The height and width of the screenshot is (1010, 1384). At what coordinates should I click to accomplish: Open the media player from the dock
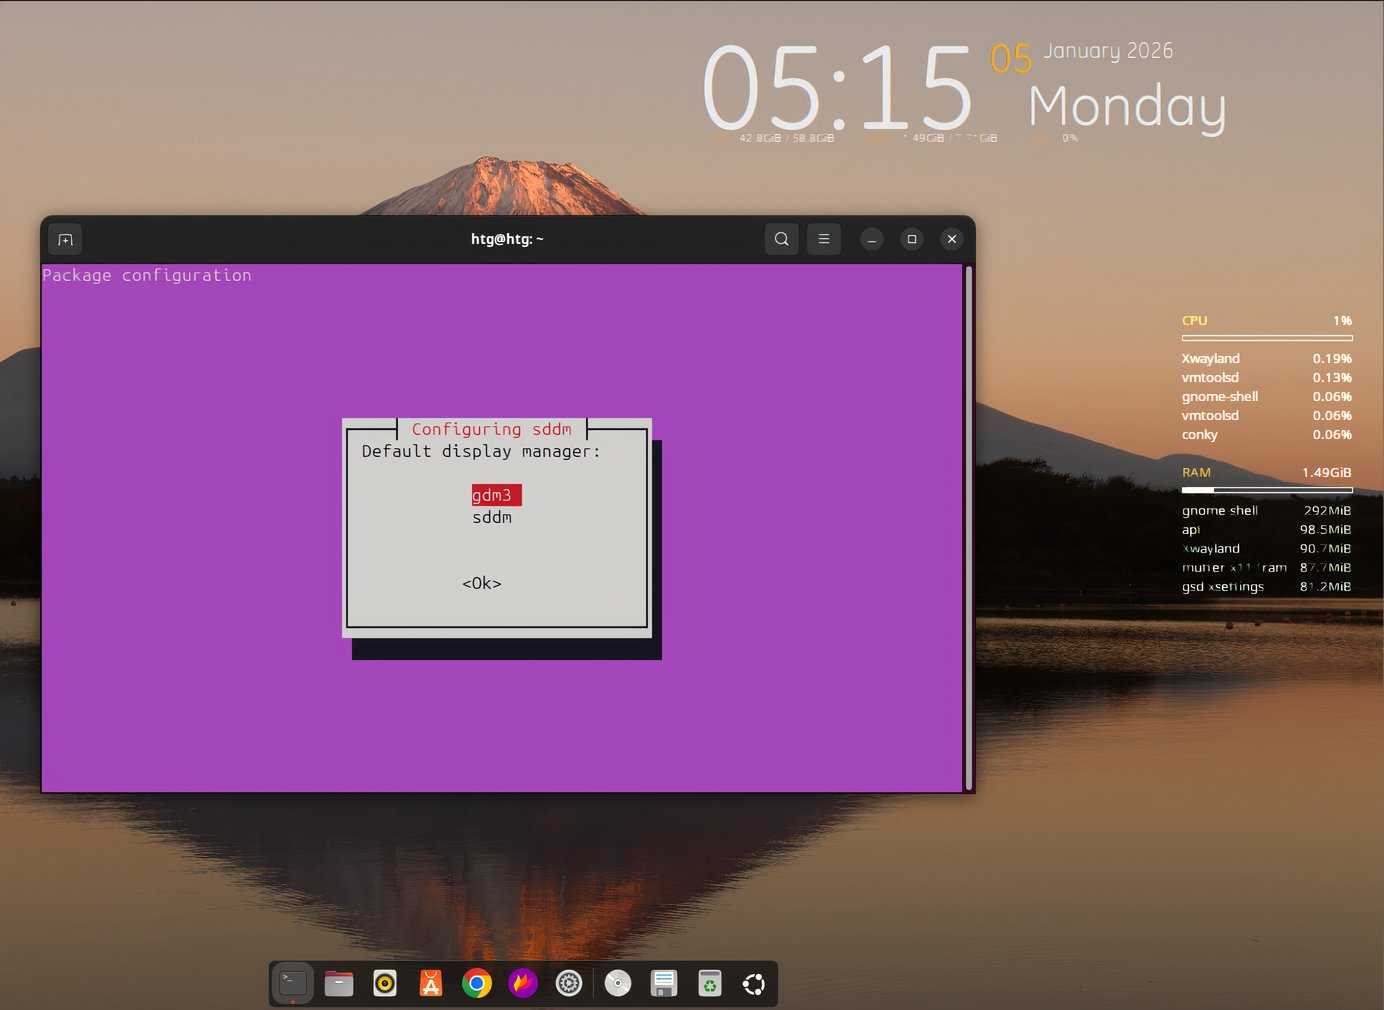[x=384, y=983]
